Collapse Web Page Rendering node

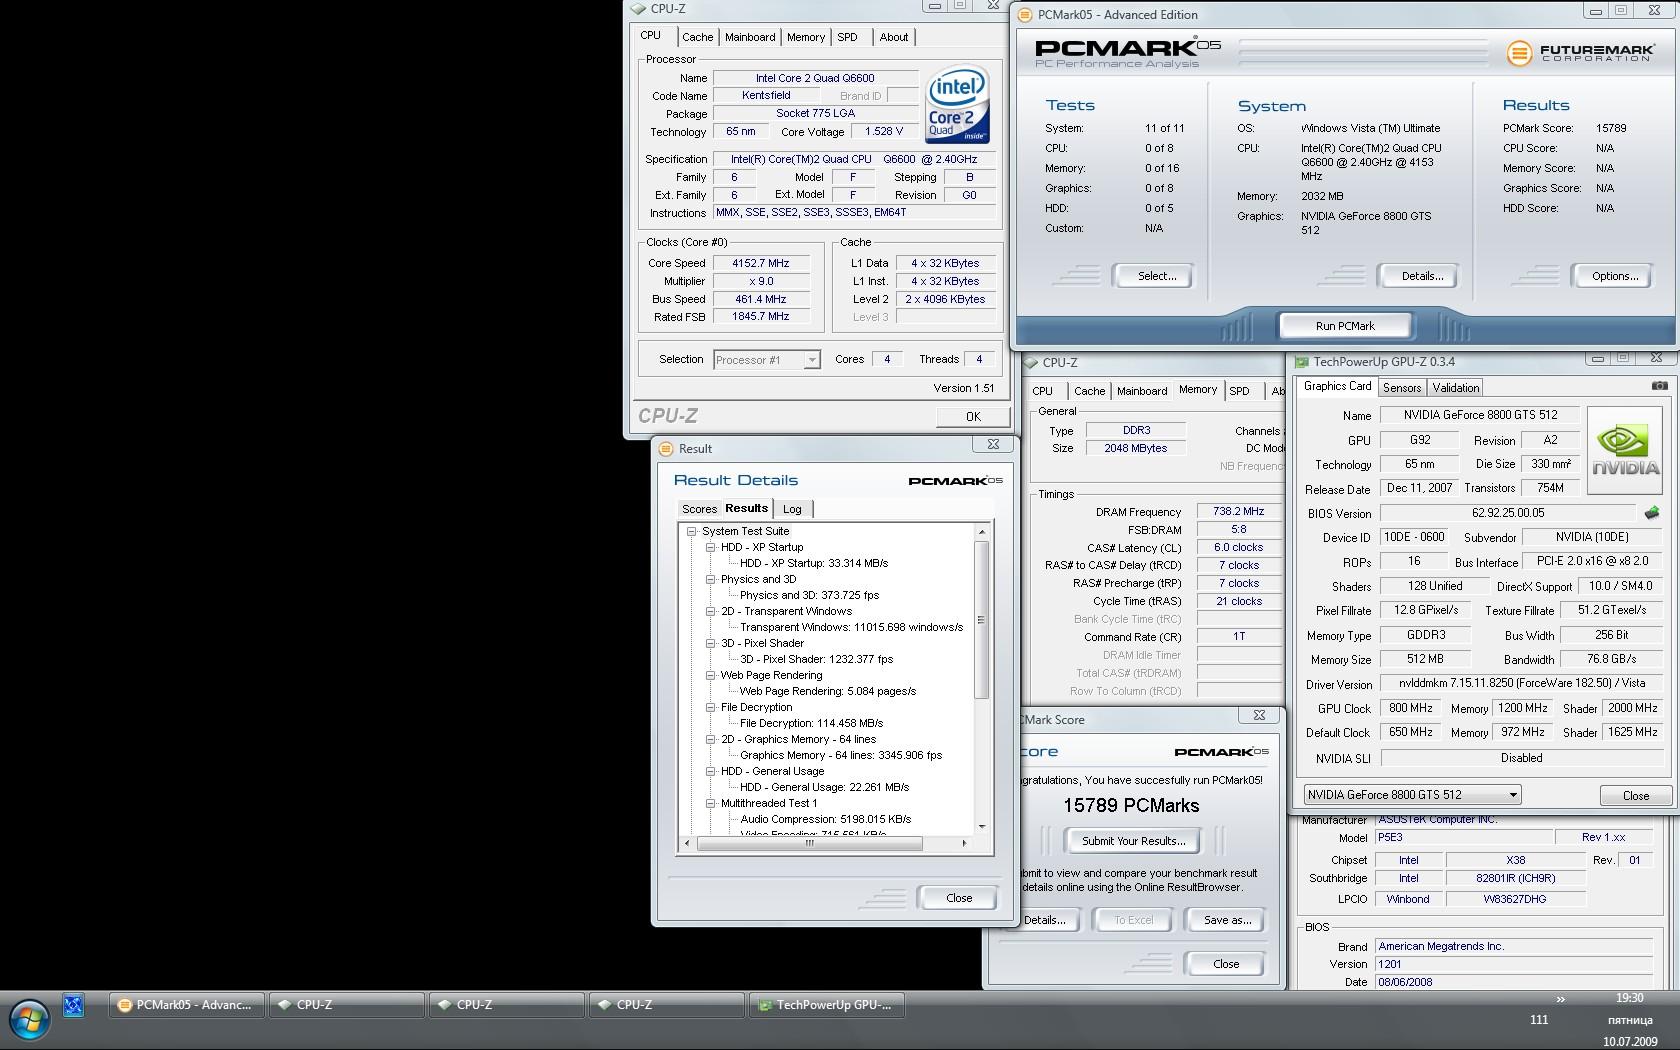click(x=710, y=676)
